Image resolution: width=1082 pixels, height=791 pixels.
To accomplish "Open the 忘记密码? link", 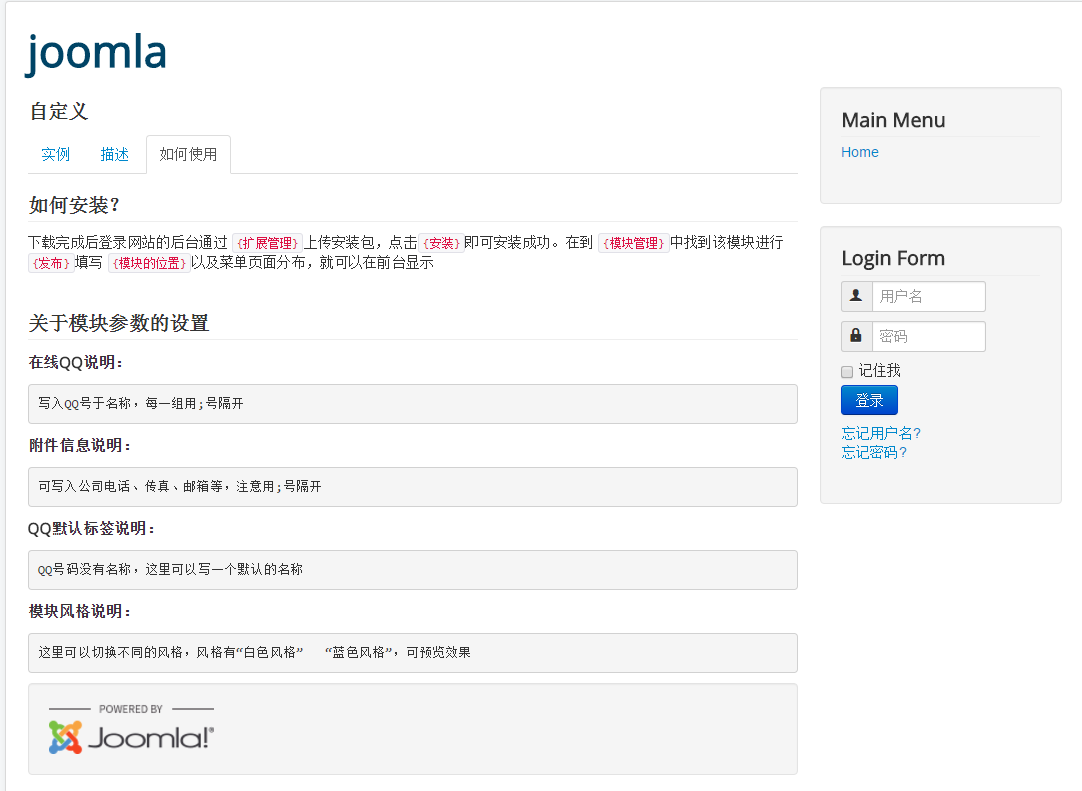I will point(874,452).
